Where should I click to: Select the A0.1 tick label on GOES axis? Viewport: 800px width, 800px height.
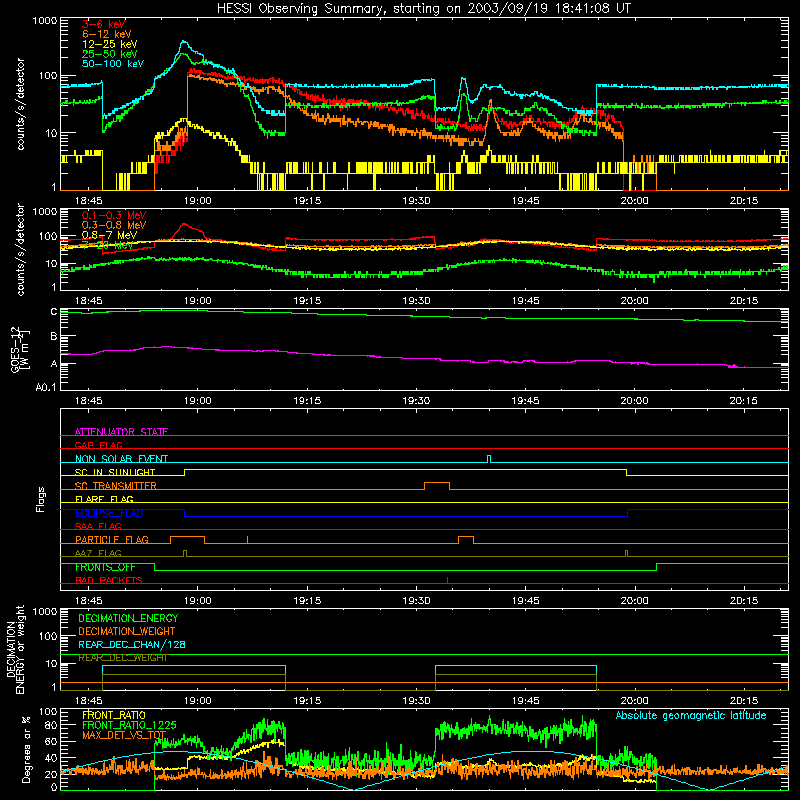tap(46, 387)
